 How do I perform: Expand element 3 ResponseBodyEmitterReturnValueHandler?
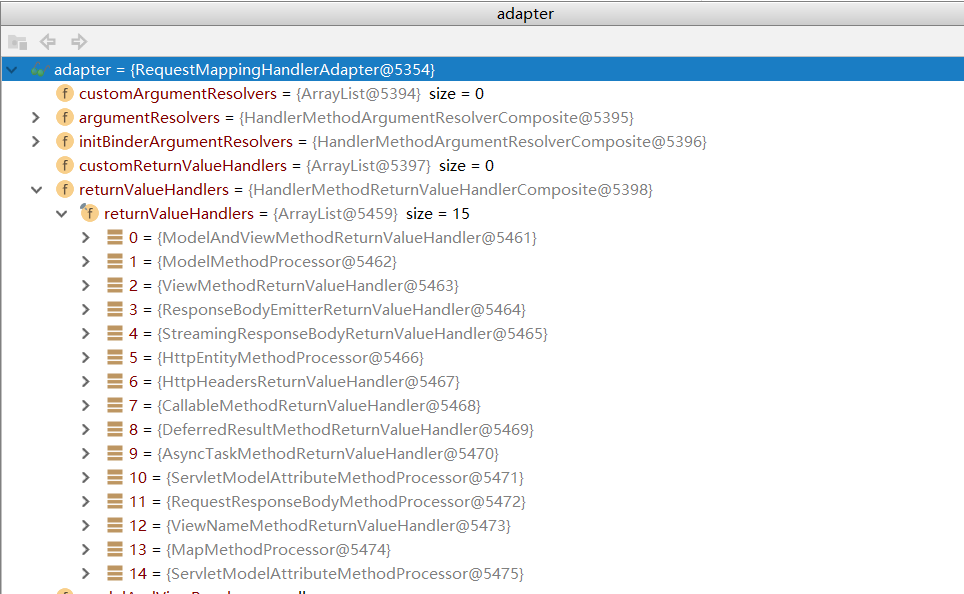86,309
